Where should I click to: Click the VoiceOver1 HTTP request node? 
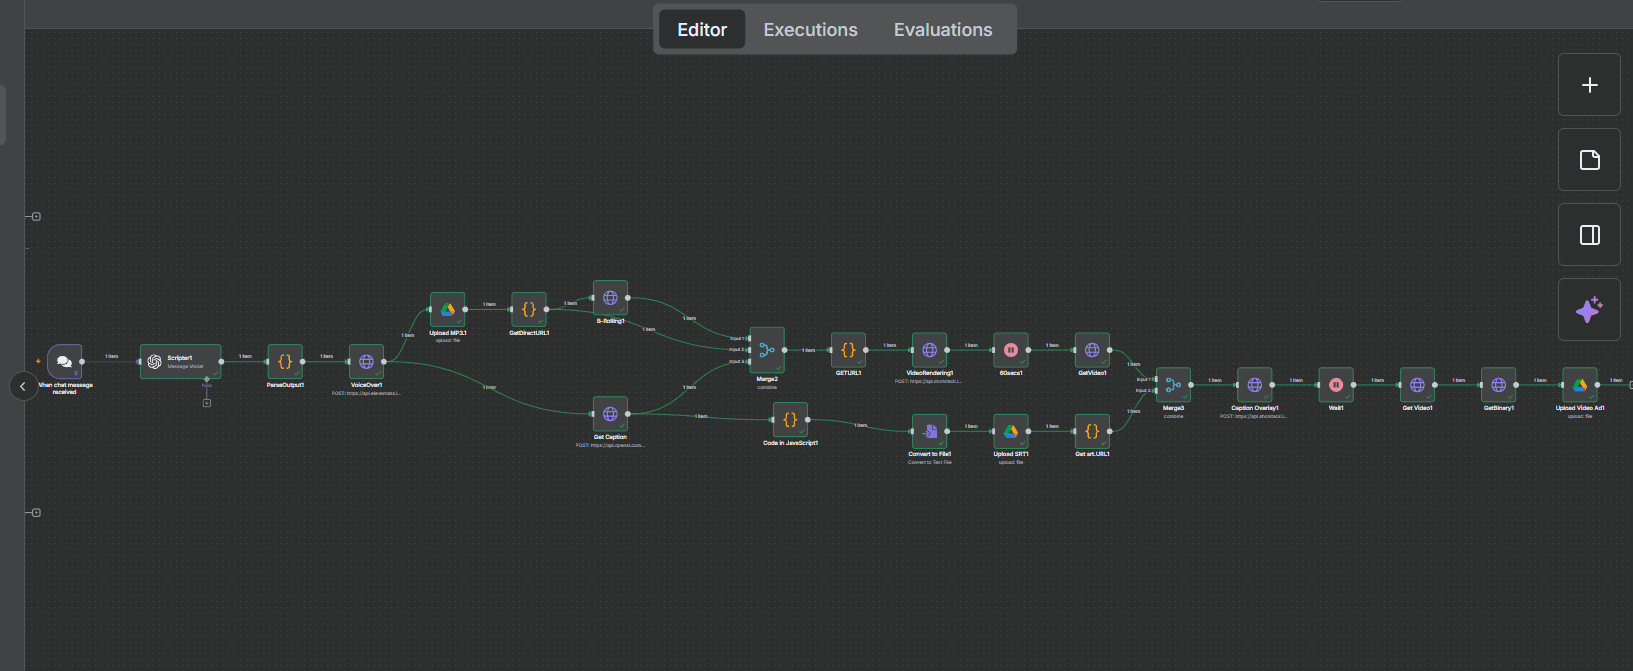point(366,361)
